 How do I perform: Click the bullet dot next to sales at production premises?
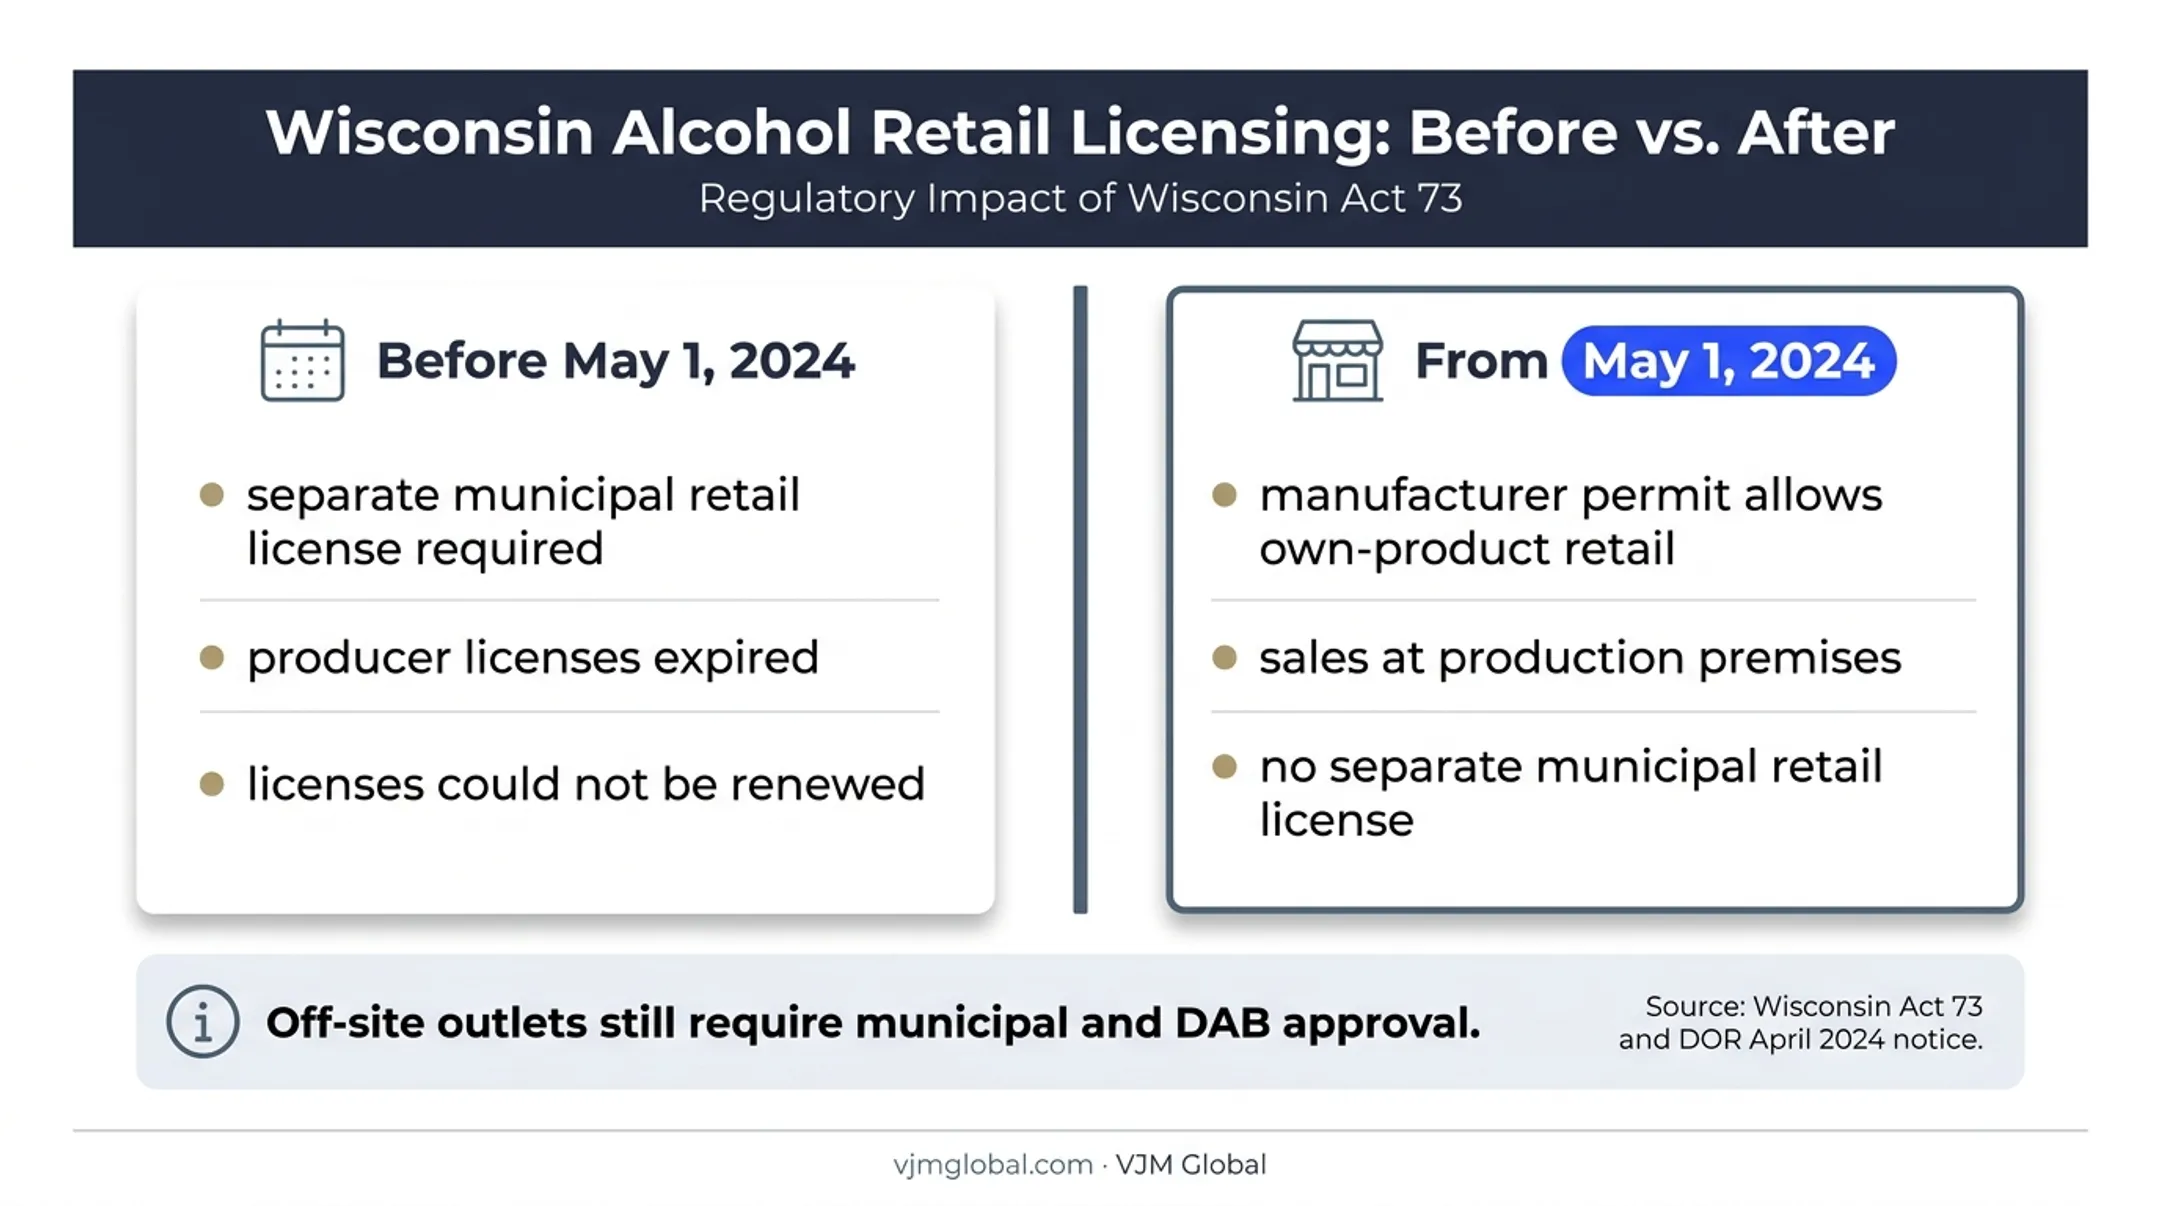(1224, 657)
